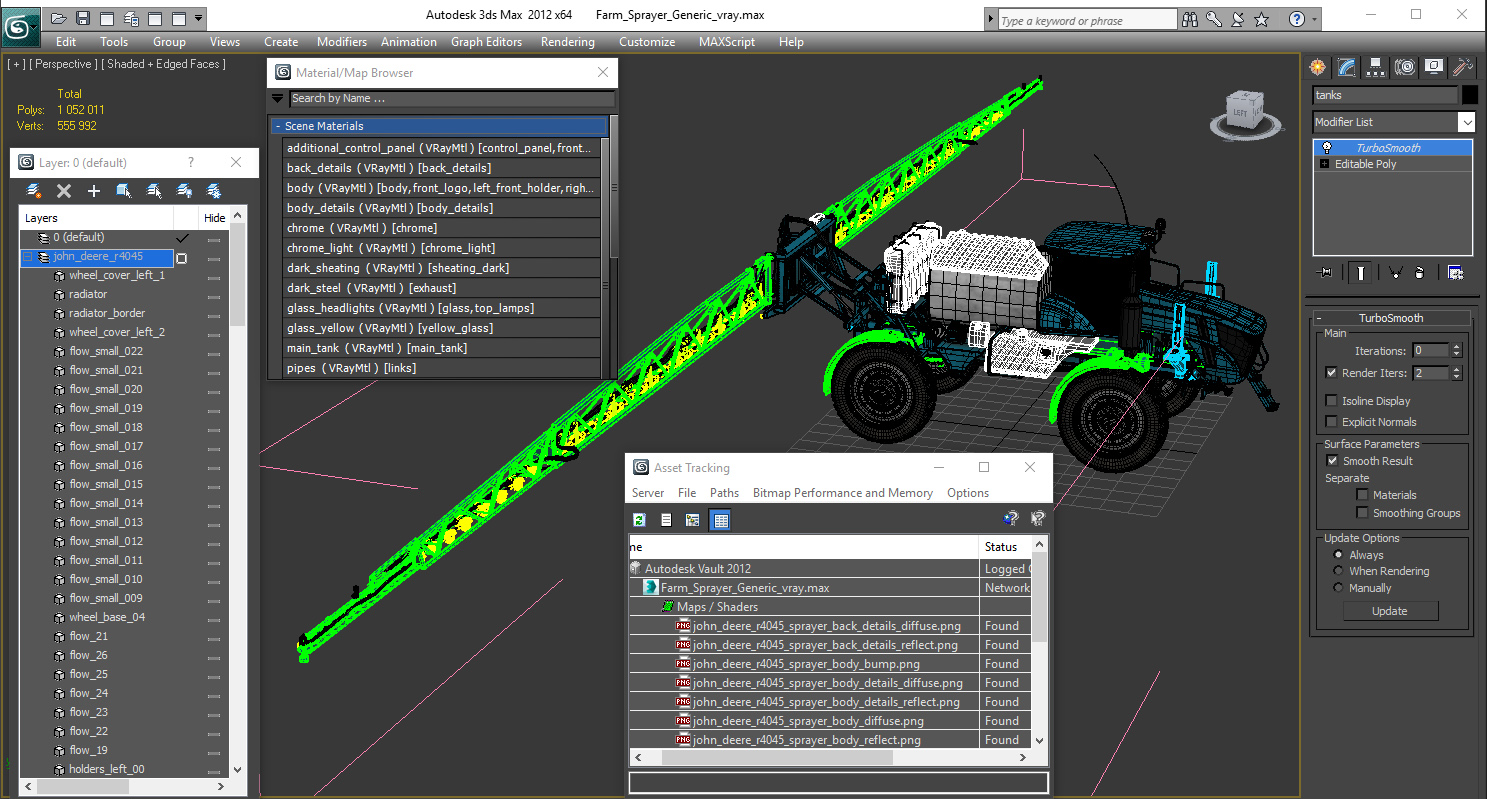Click the Save File floppy icon

pos(83,18)
